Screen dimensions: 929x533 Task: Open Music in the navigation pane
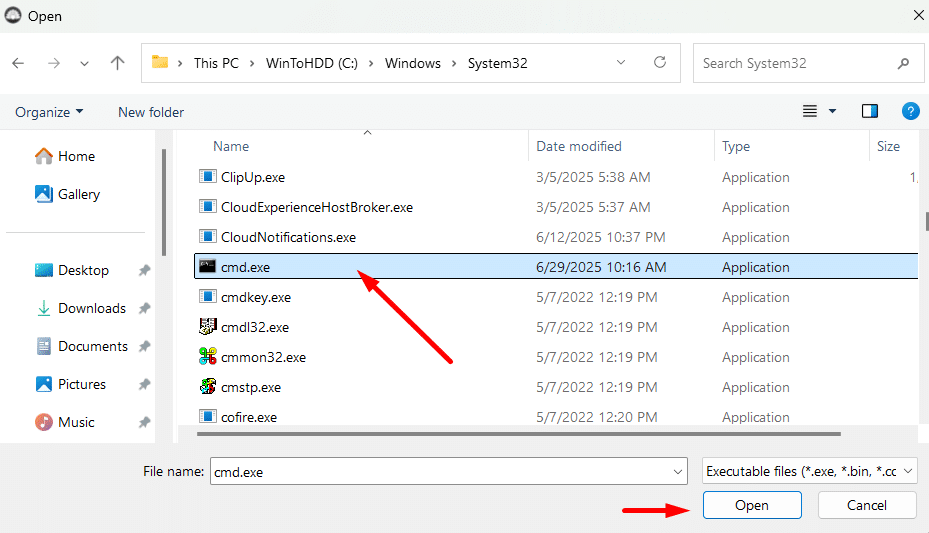point(64,422)
